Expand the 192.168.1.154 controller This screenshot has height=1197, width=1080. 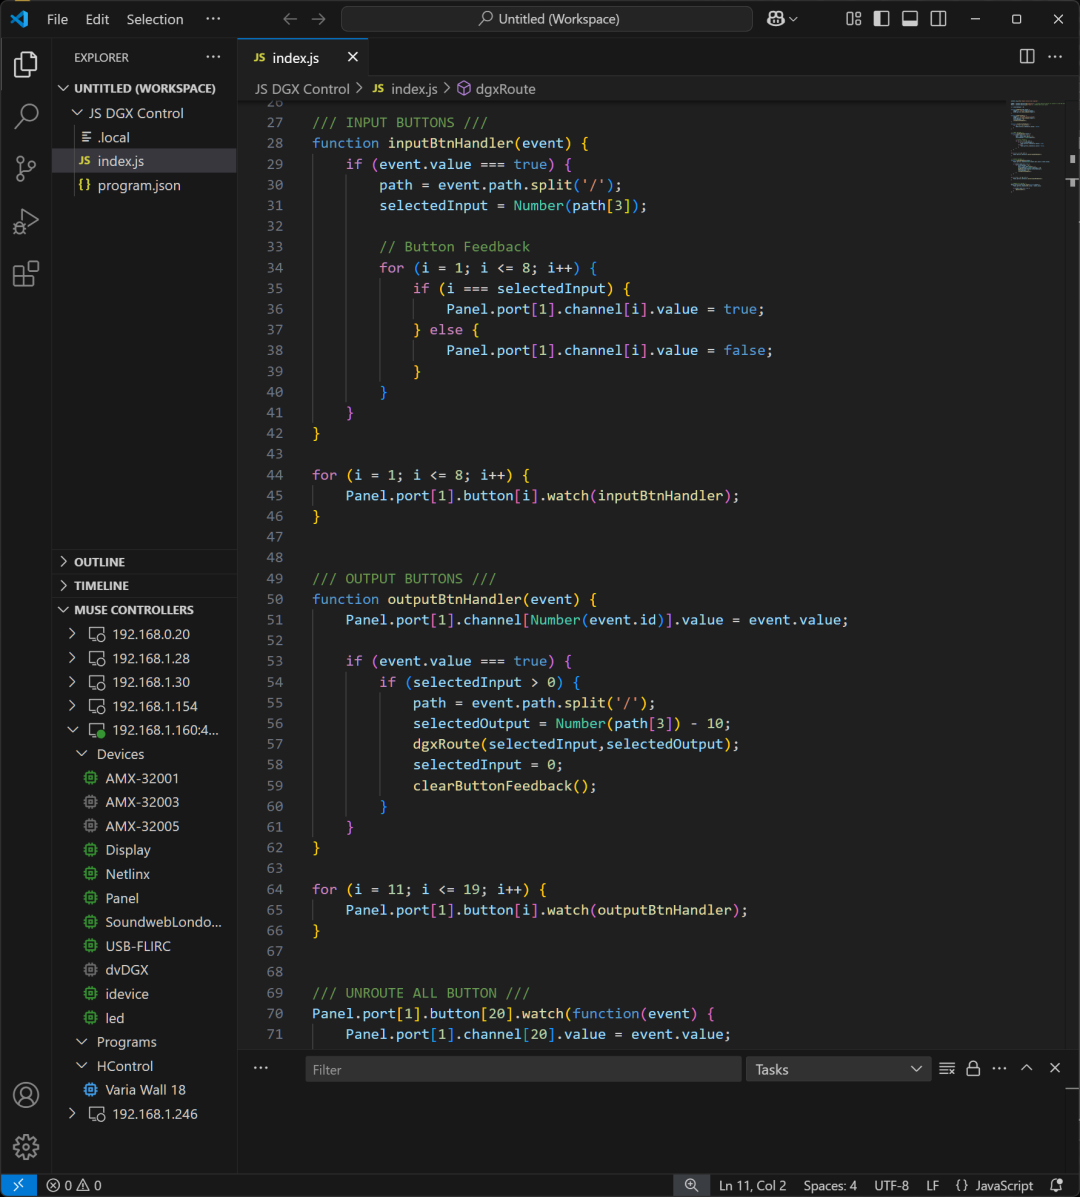tap(73, 706)
